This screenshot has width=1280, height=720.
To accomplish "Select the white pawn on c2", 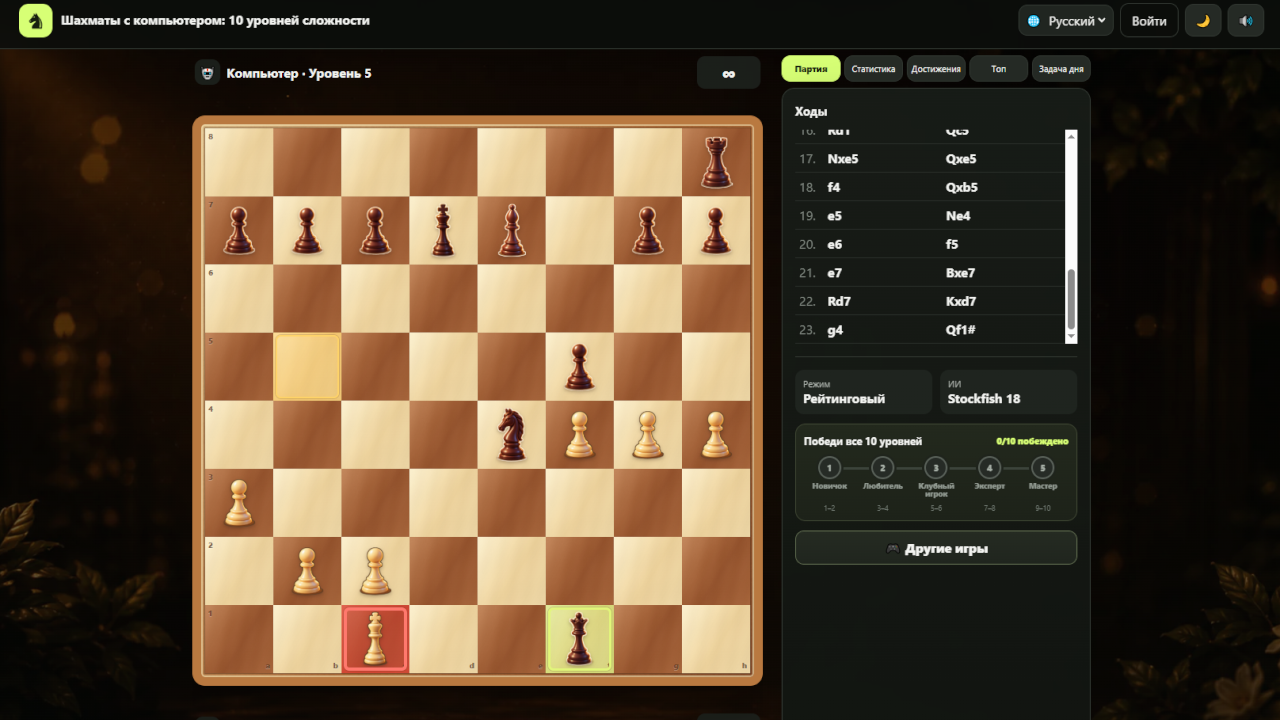I will pyautogui.click(x=375, y=571).
